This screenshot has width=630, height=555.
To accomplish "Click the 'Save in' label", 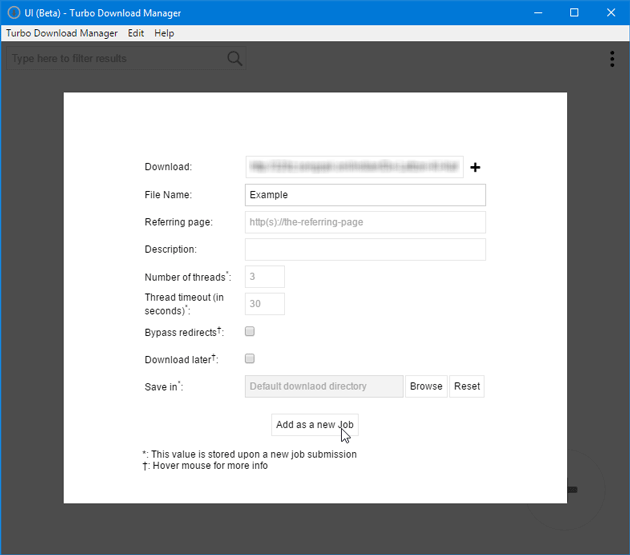I will coord(164,387).
